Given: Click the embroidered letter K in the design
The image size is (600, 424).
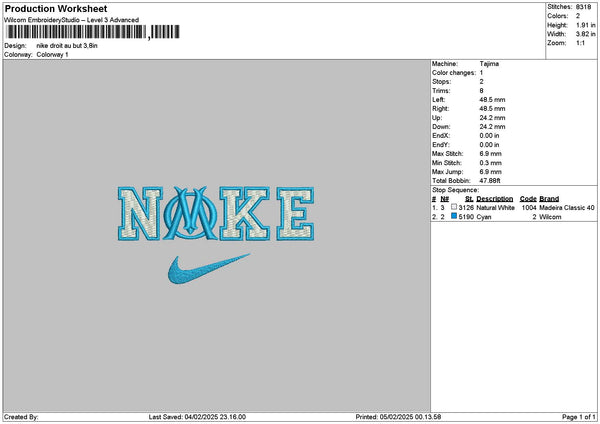Looking at the screenshot, I should click(245, 214).
